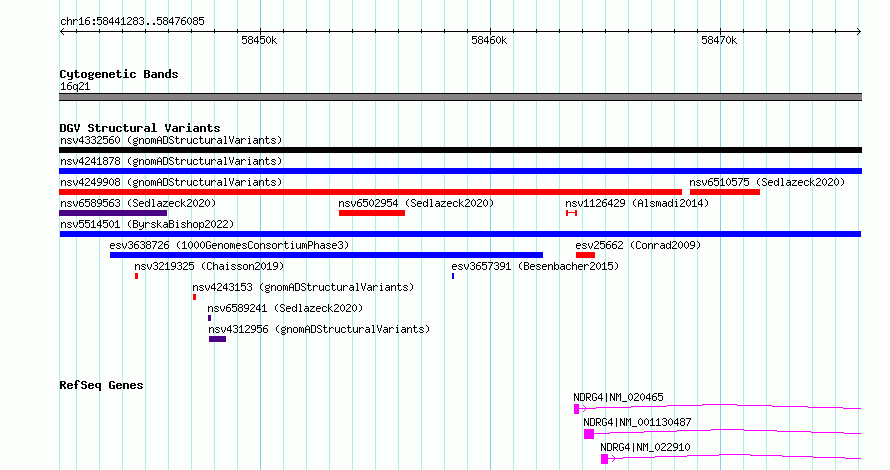890x470 pixels.
Task: Open nsv6510575 (Sedlazeck2020) label
Action: tap(767, 182)
